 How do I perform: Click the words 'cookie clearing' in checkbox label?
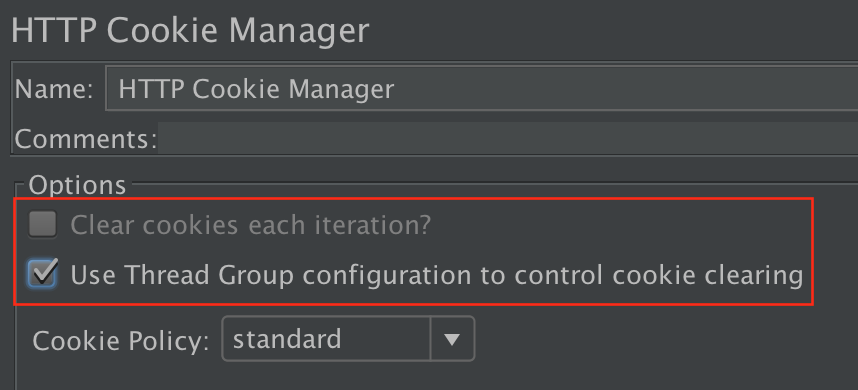708,275
